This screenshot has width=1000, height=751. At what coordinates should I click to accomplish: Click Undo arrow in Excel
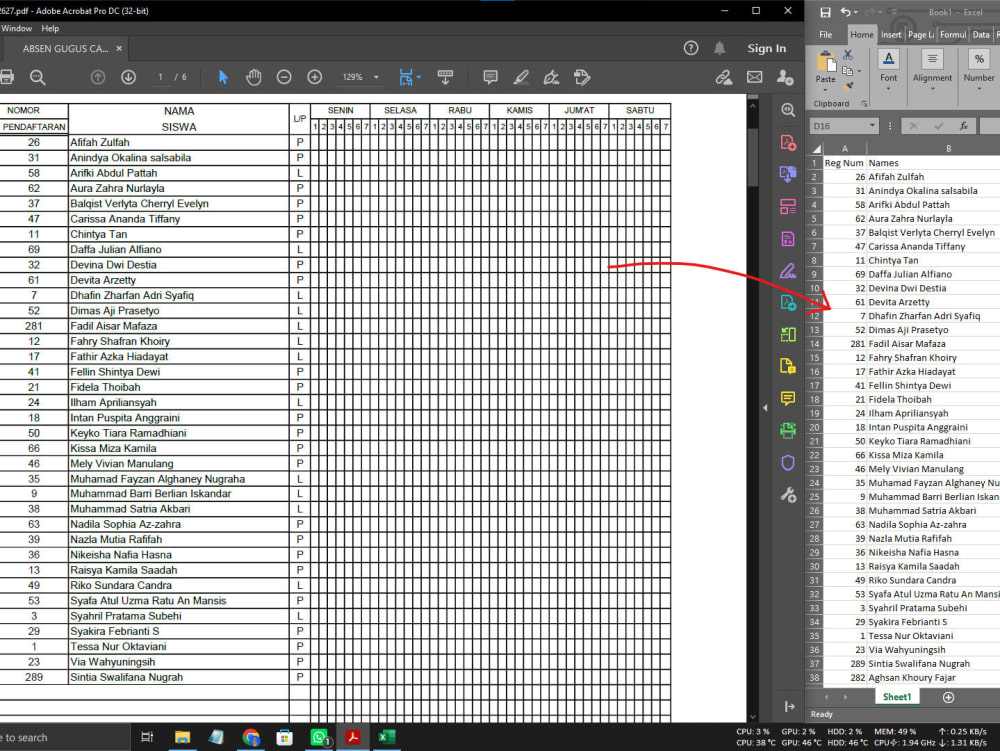(846, 12)
